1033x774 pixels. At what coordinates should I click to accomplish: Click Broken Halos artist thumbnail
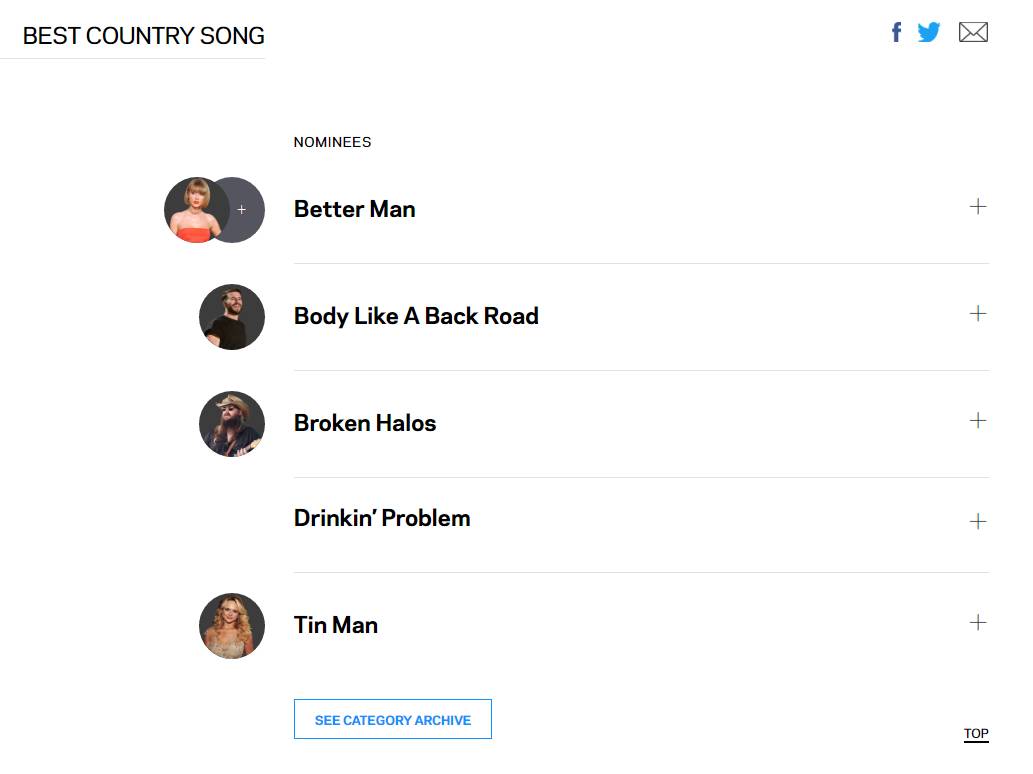coord(232,424)
